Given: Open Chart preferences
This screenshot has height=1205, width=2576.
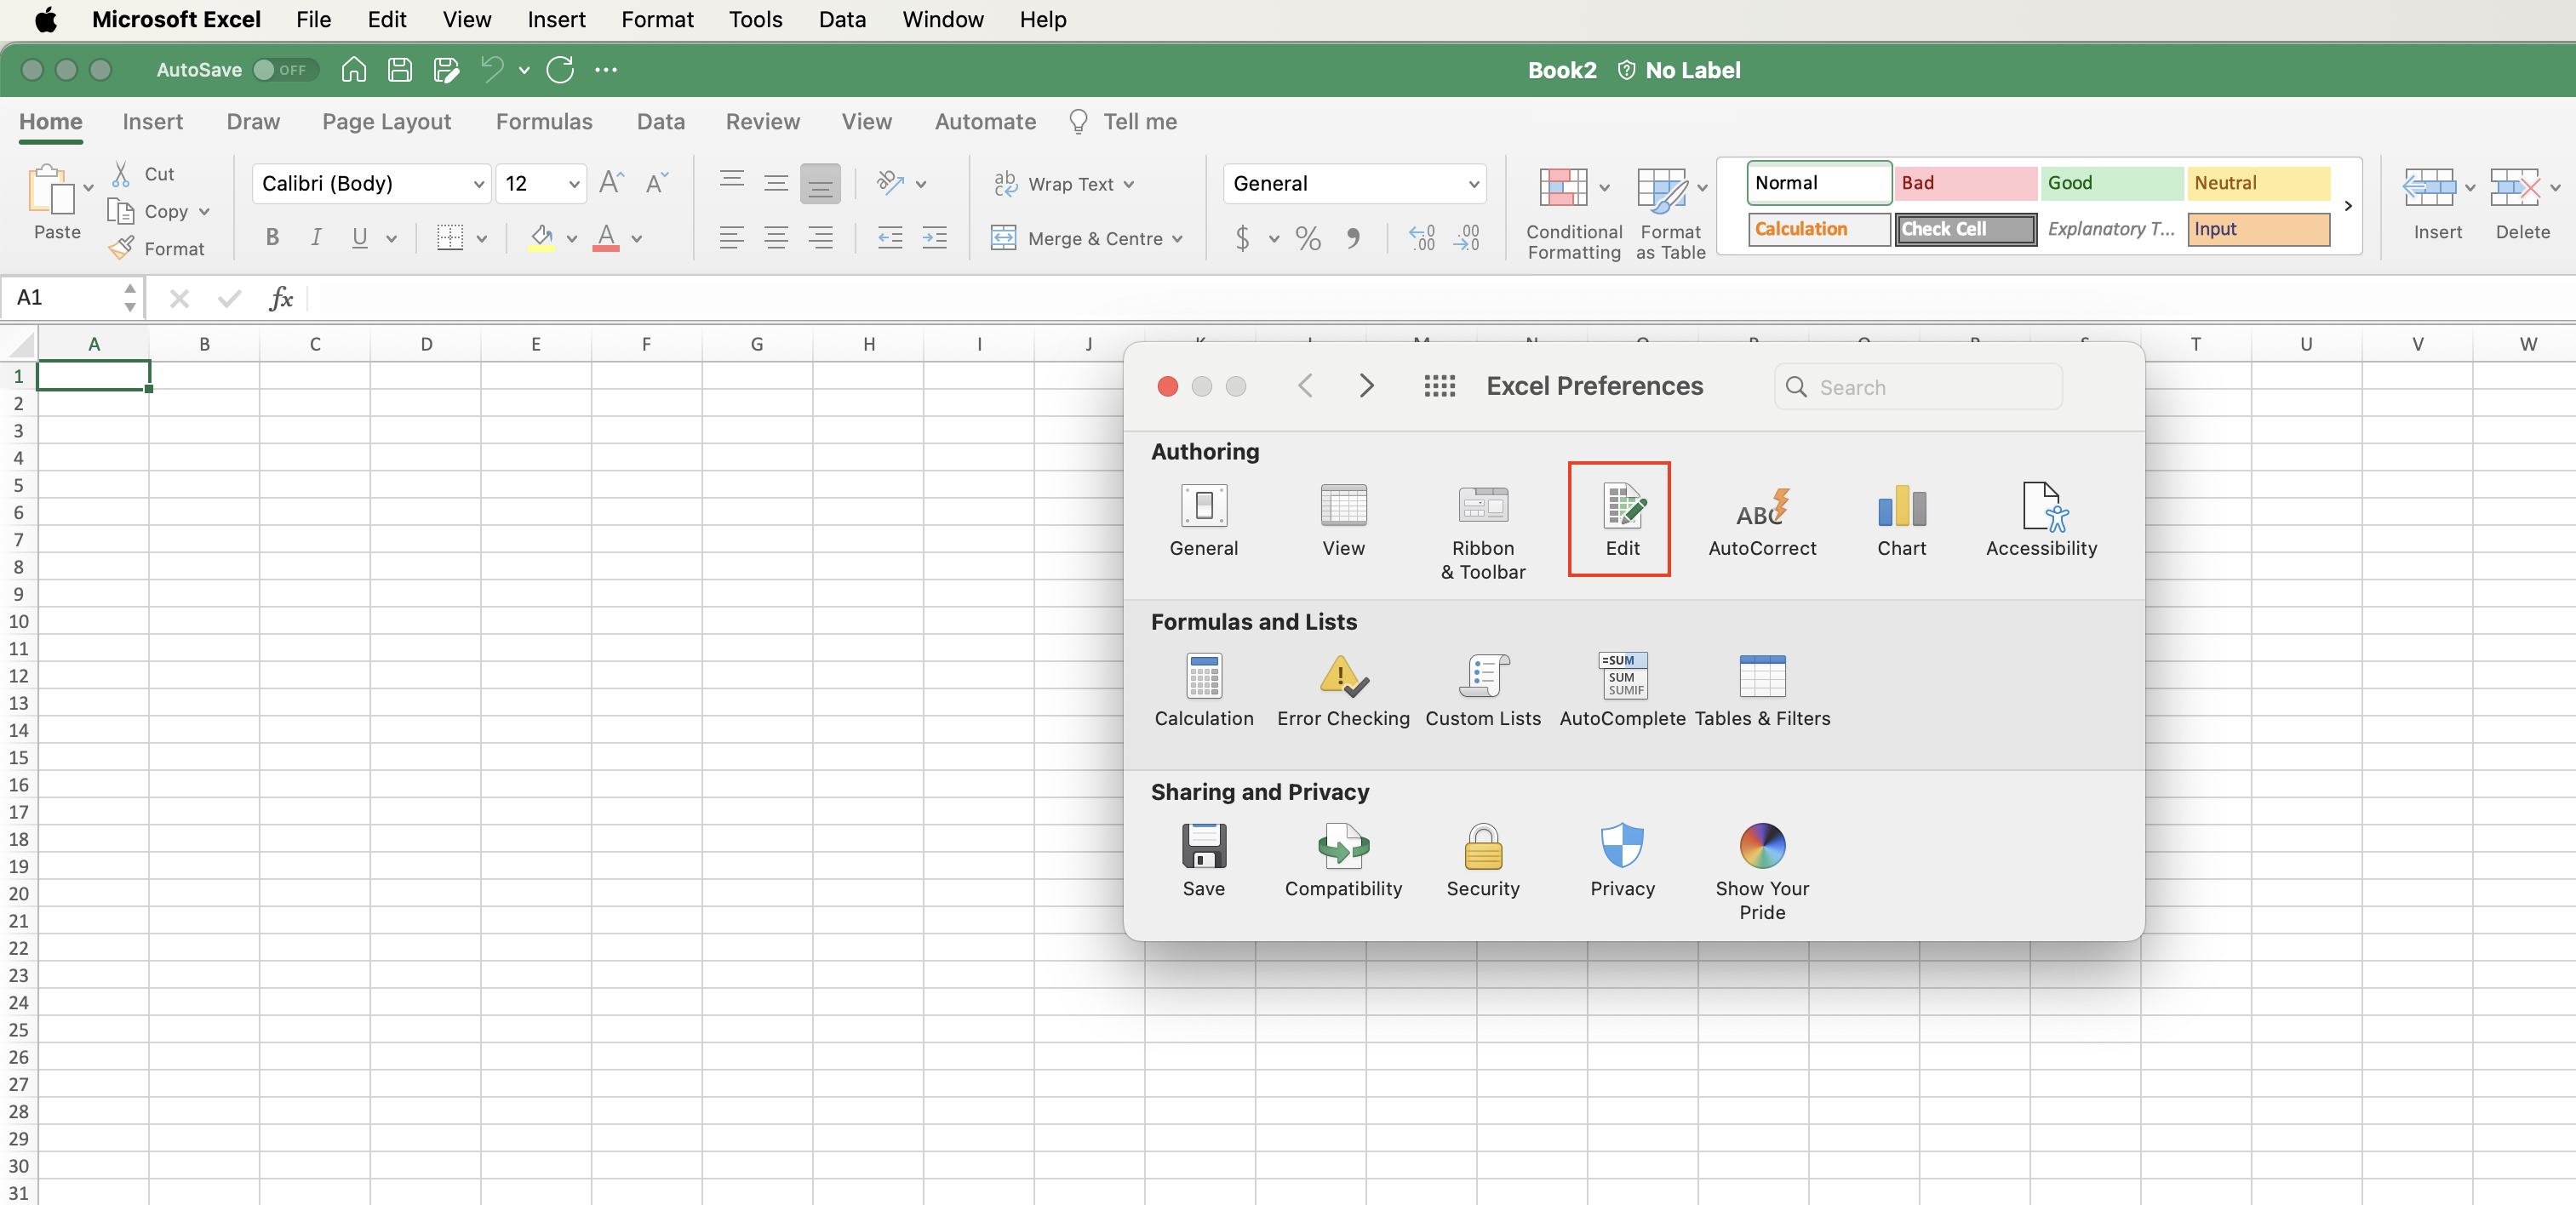Looking at the screenshot, I should 1901,520.
